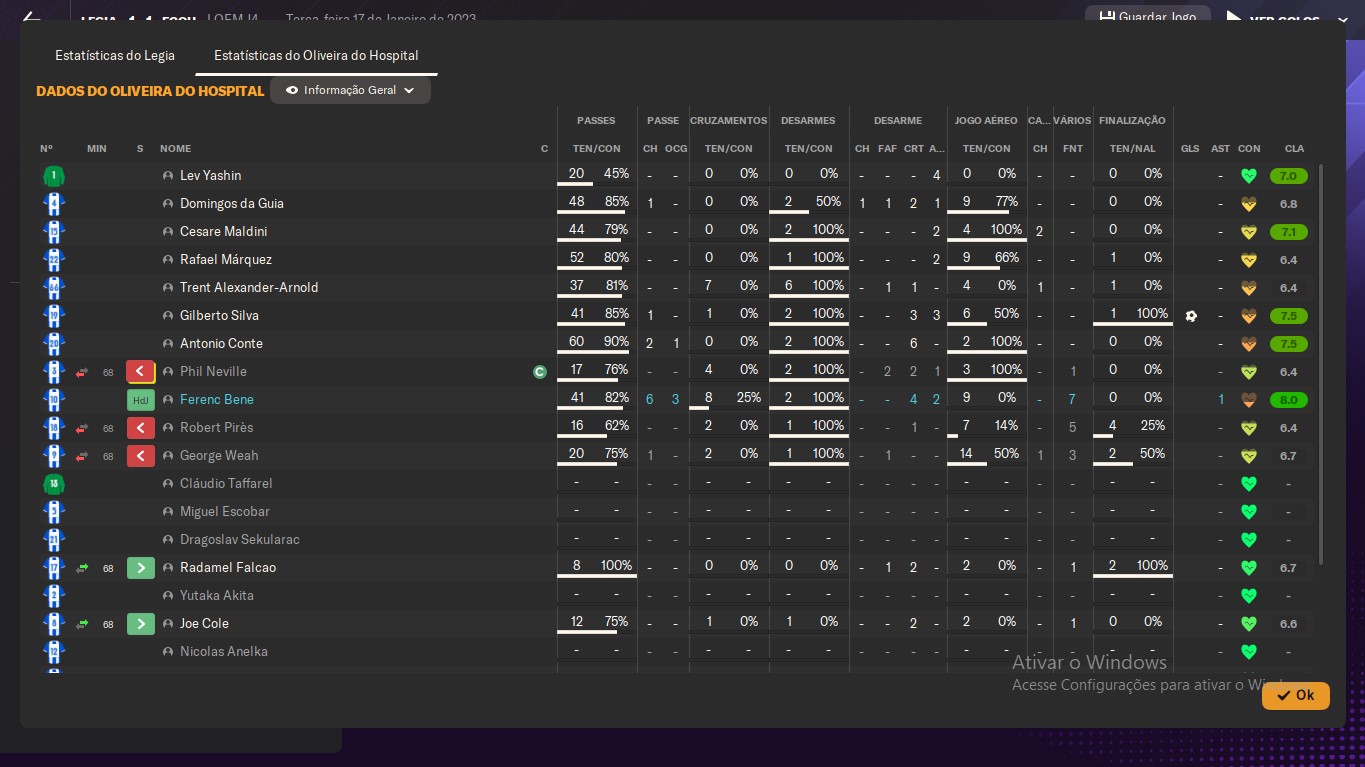Click Phil Neville's captain C badge

coord(540,372)
